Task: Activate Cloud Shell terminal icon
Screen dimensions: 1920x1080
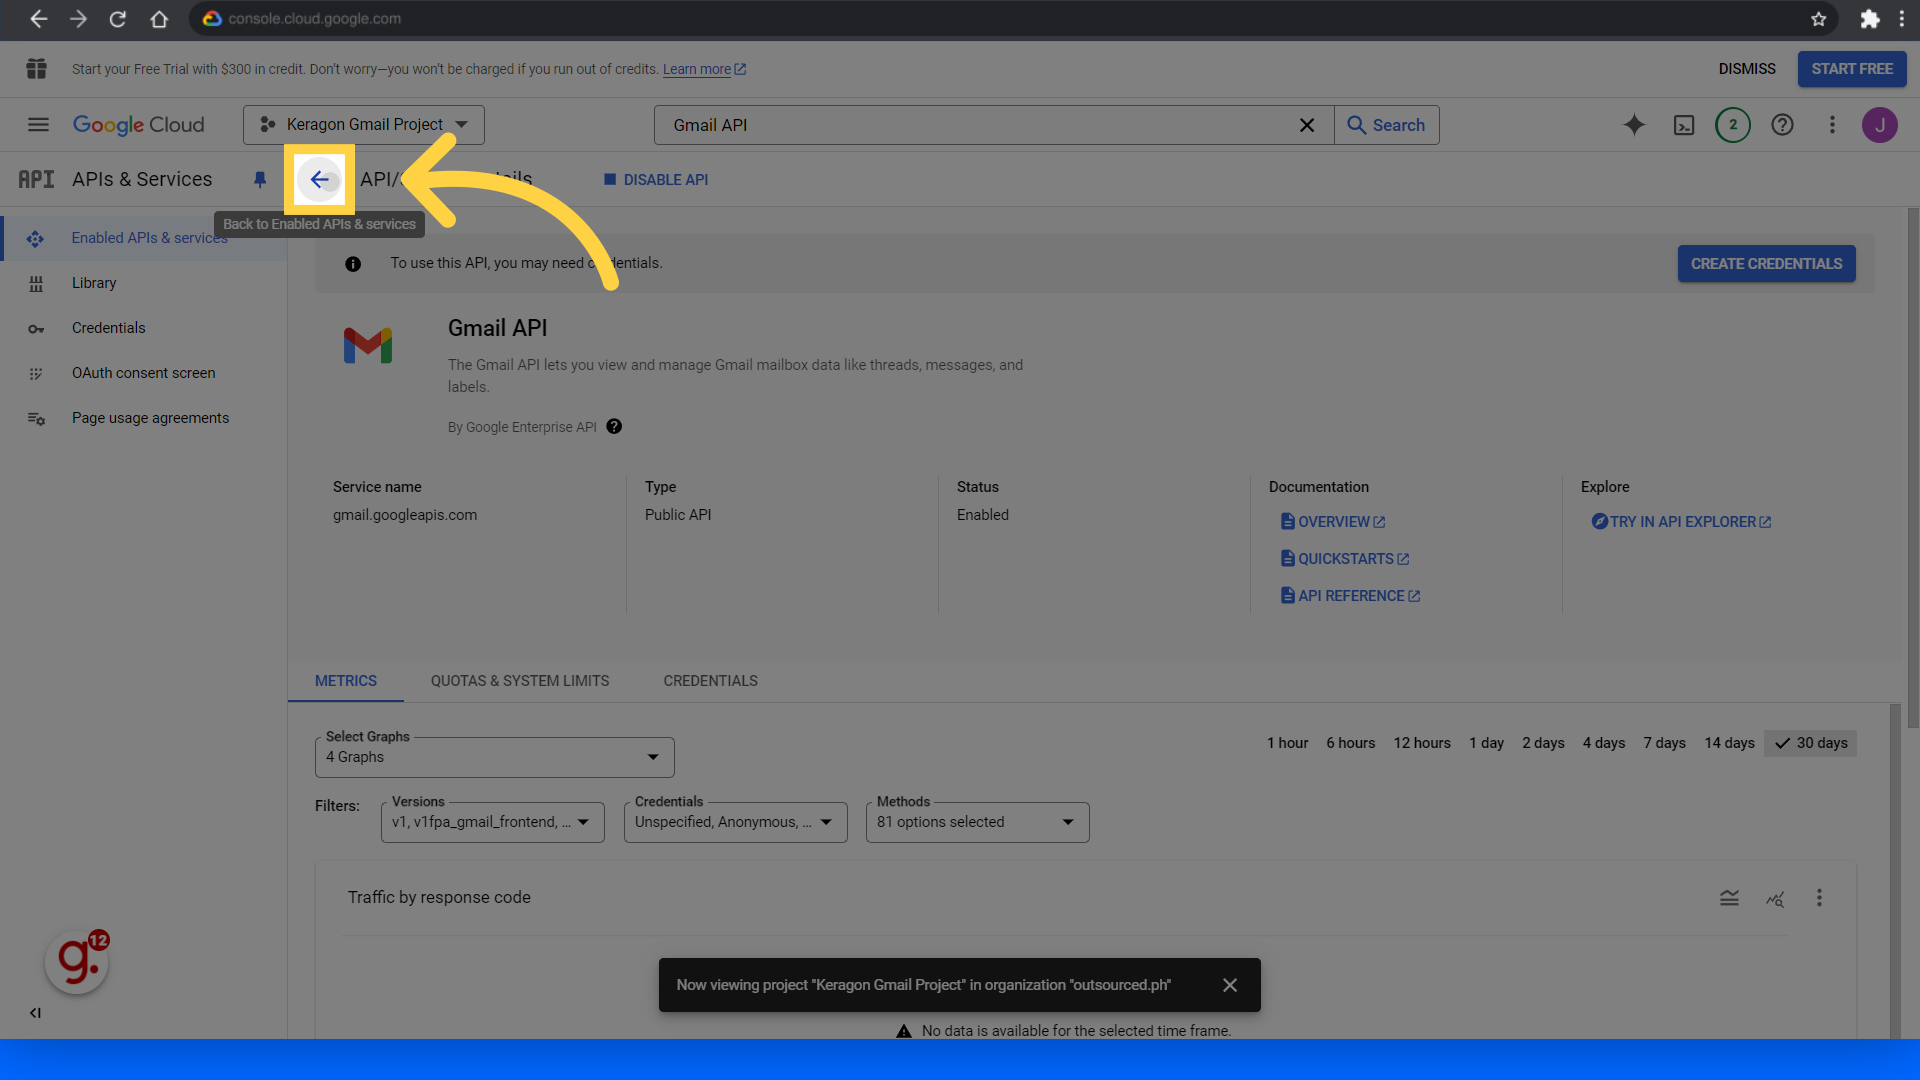Action: pos(1684,125)
